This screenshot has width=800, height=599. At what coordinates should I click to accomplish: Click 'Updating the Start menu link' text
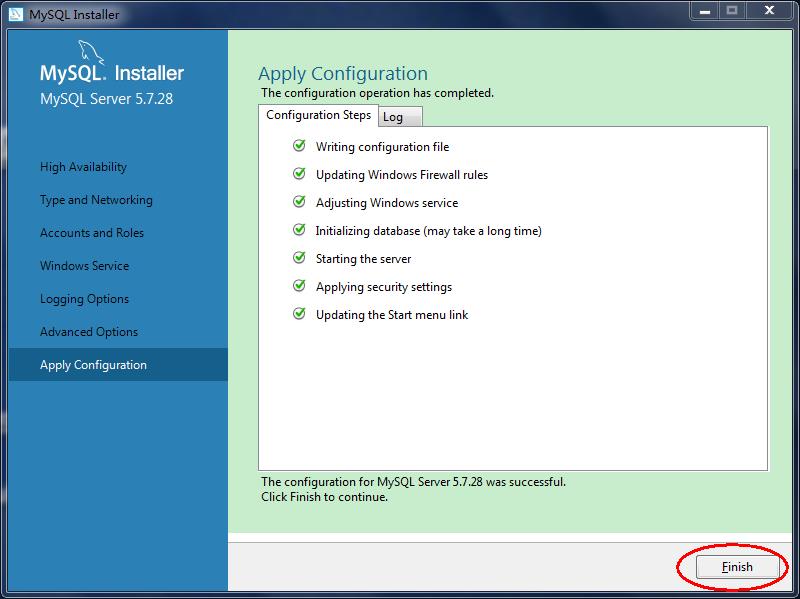[392, 315]
